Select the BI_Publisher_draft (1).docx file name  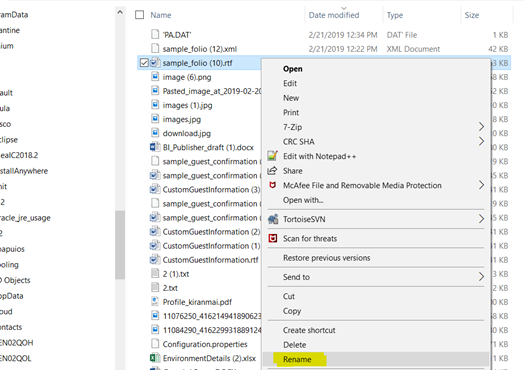pyautogui.click(x=208, y=147)
